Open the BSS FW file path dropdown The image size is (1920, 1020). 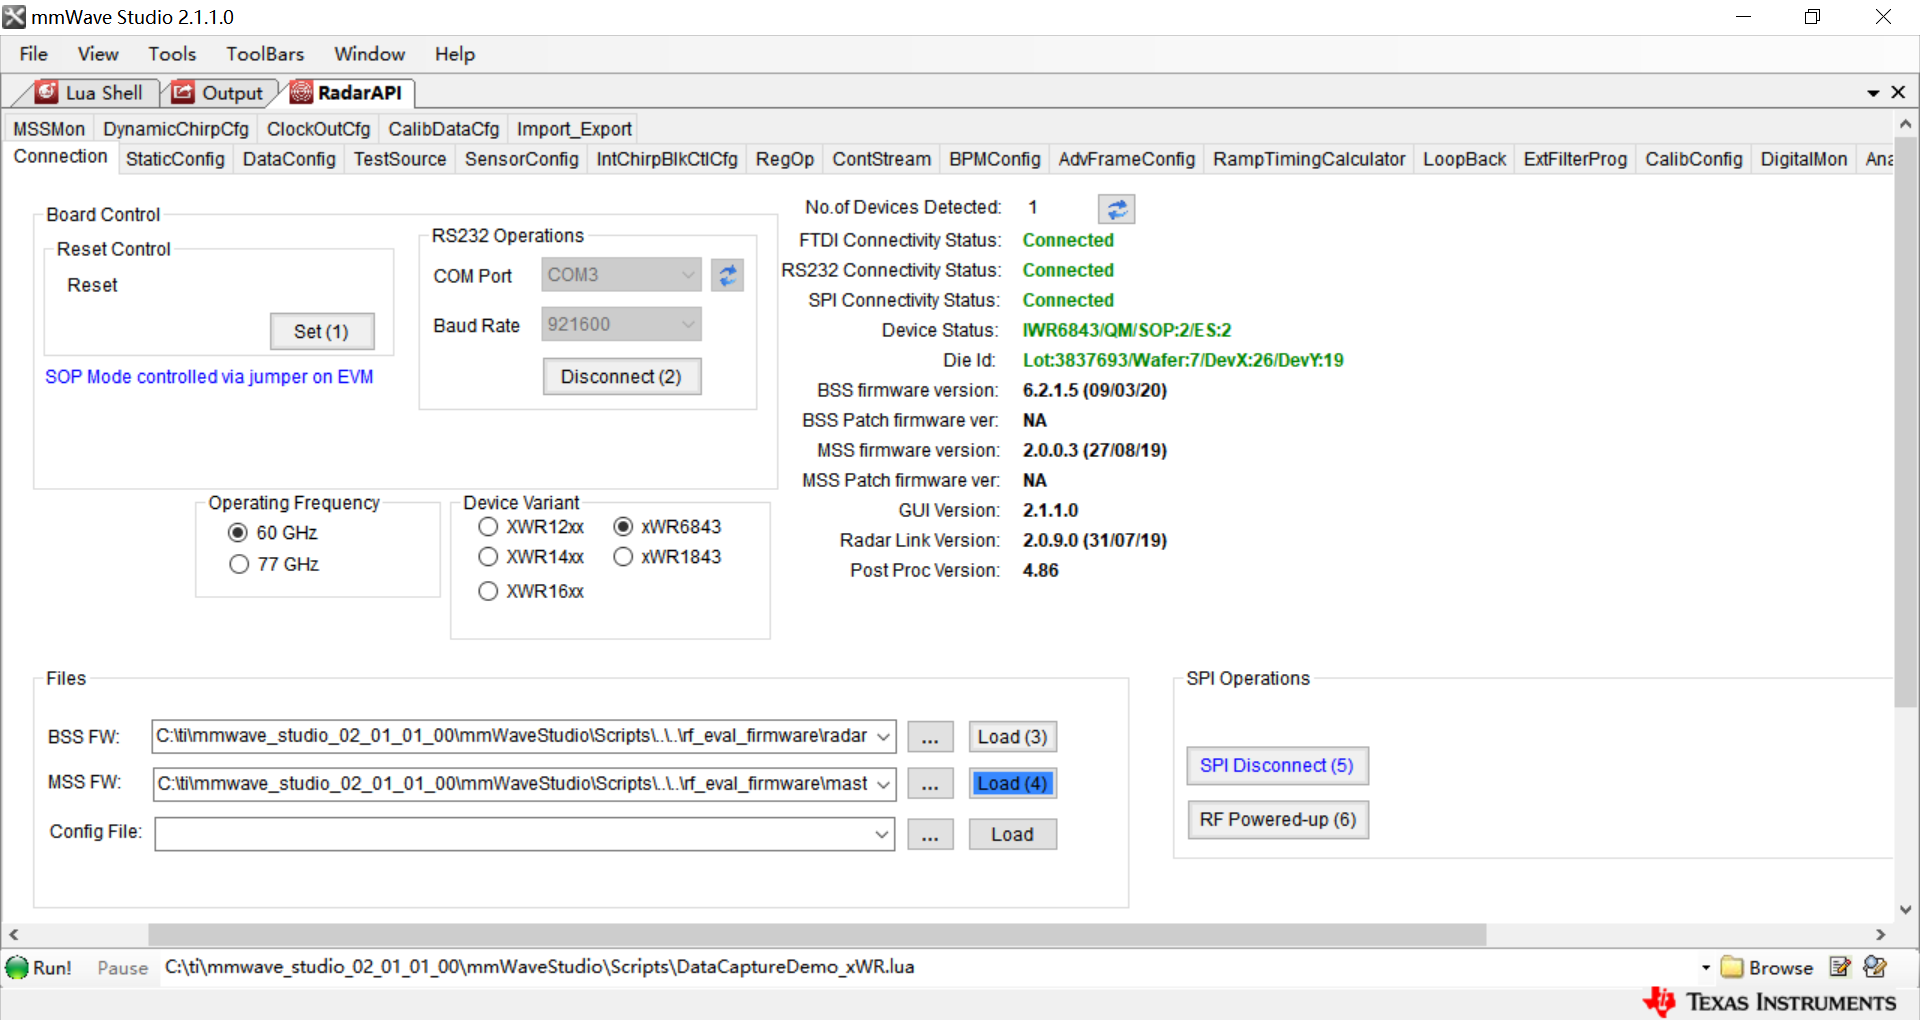(x=881, y=736)
